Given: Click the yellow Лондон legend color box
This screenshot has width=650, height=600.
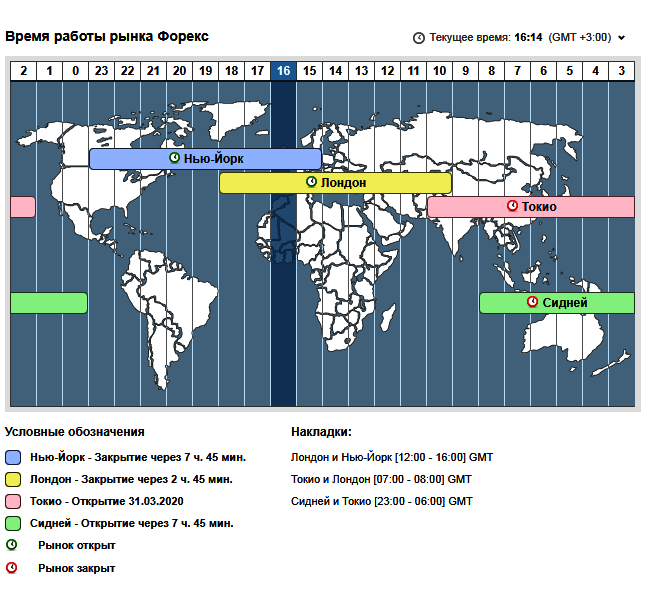Looking at the screenshot, I should click(x=13, y=479).
